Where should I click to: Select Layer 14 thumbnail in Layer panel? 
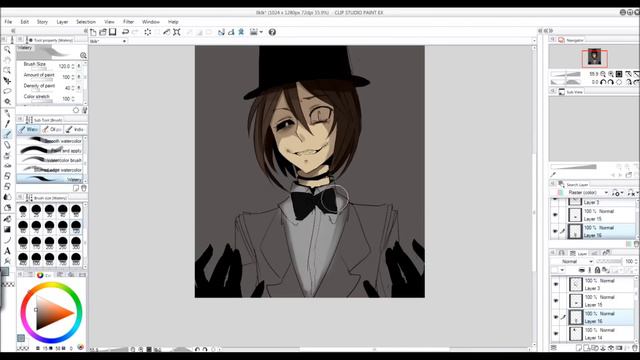(x=576, y=333)
